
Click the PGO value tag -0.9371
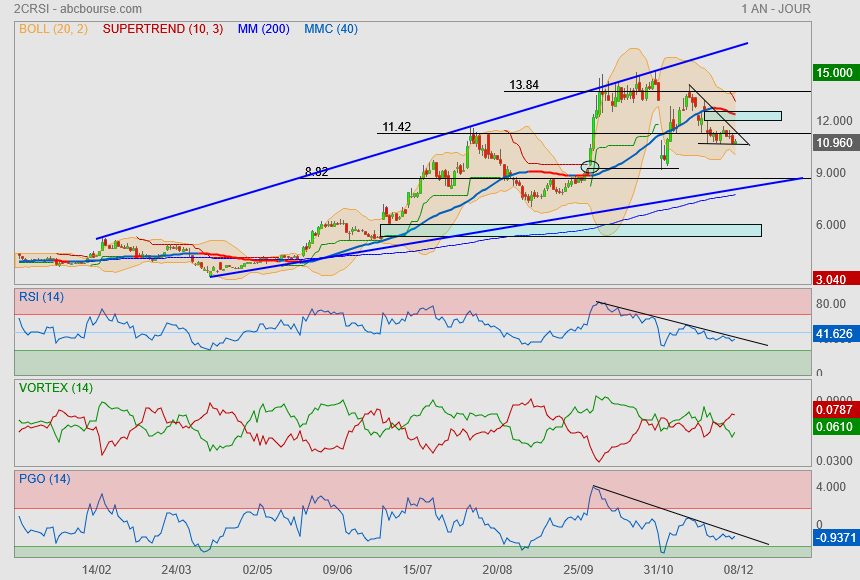click(x=835, y=537)
